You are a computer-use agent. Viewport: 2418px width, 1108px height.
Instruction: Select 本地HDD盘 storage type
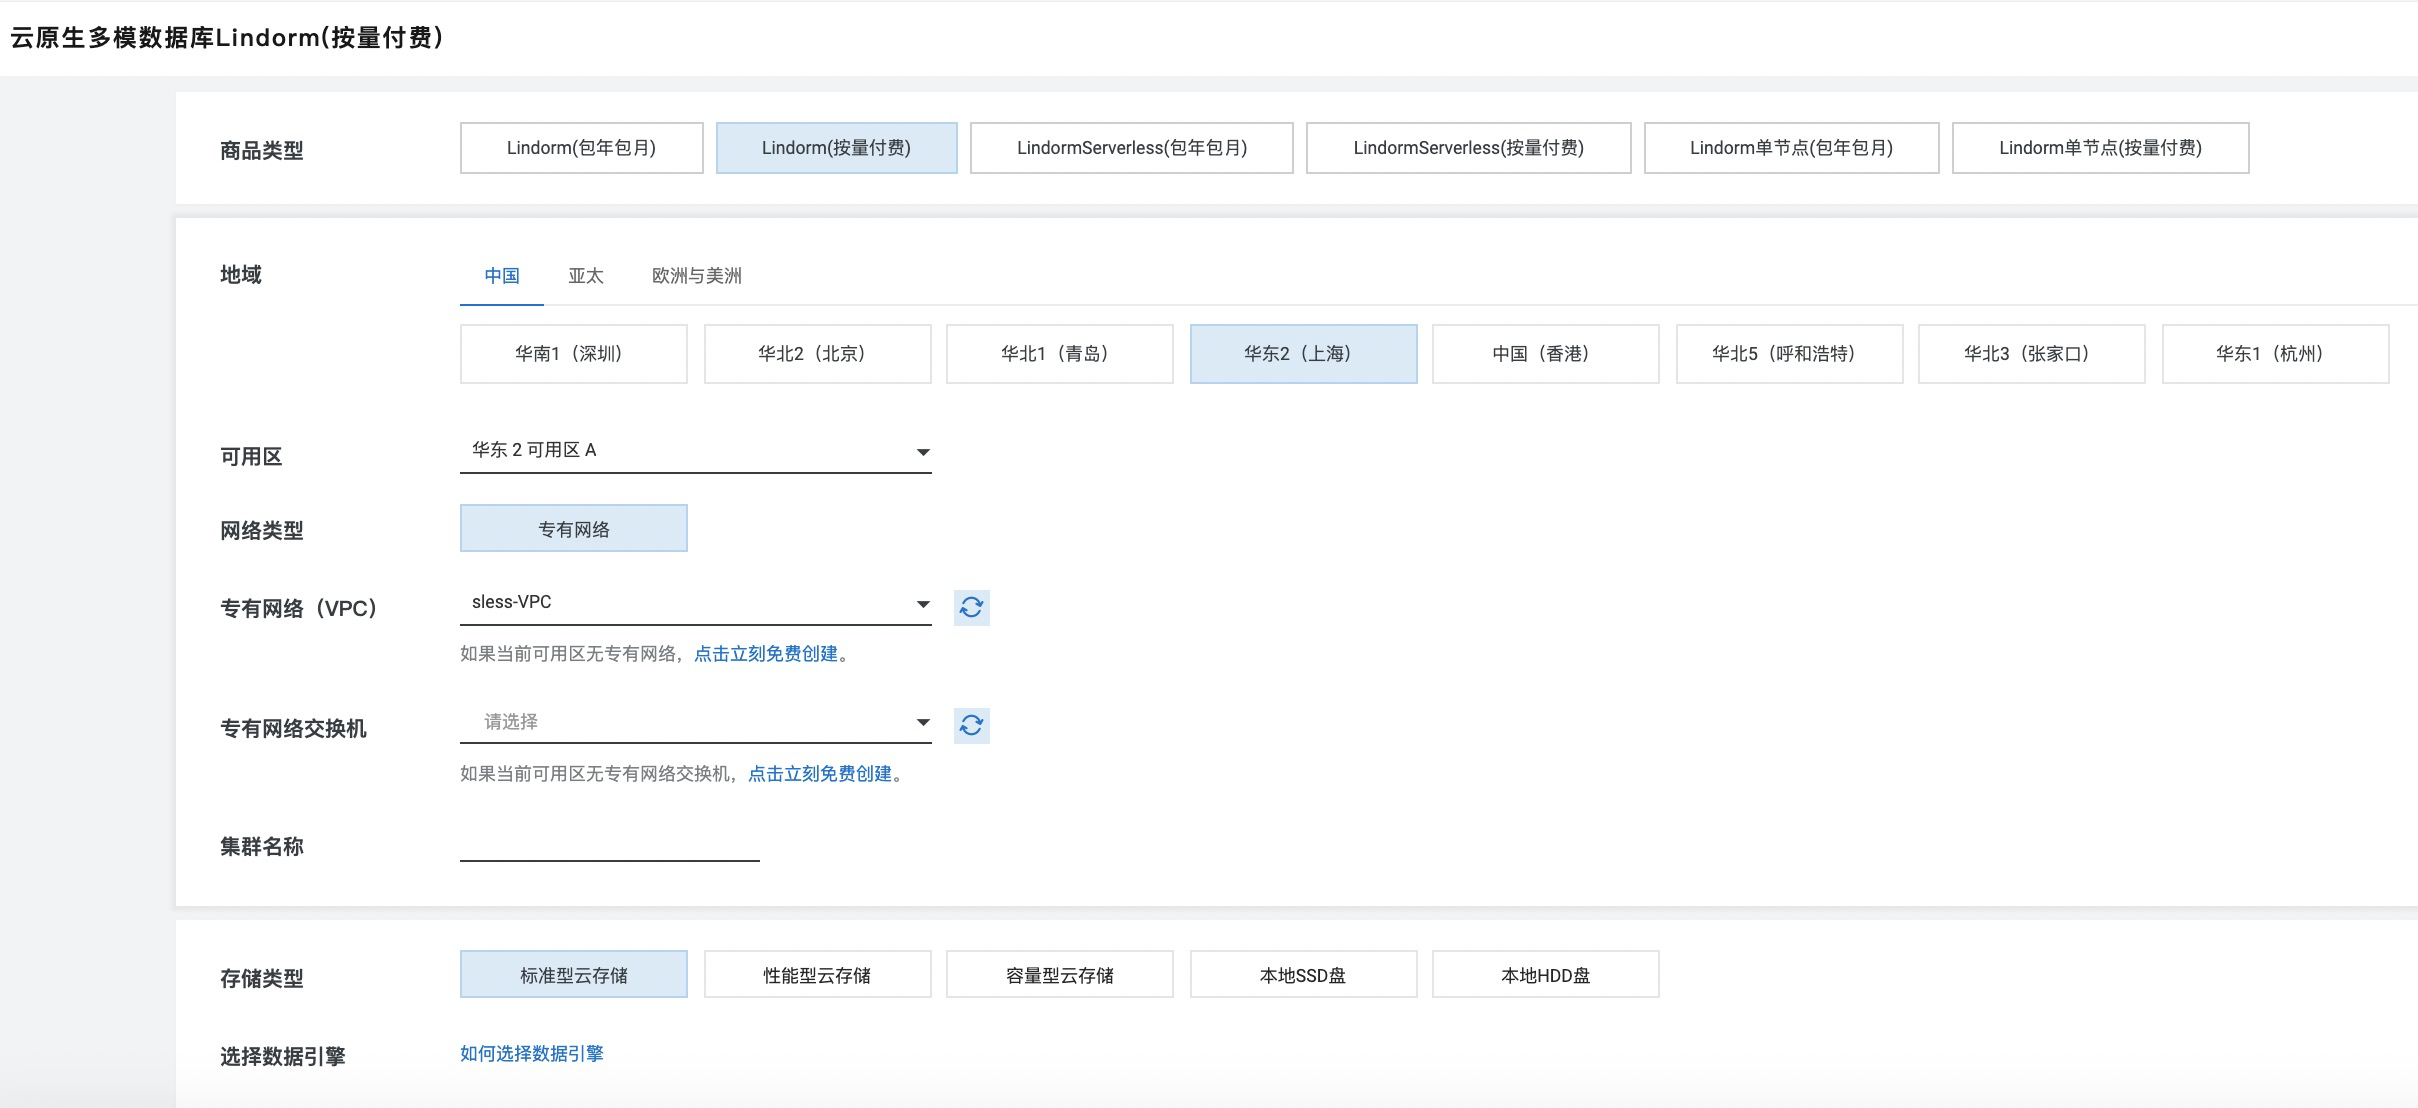pos(1545,974)
